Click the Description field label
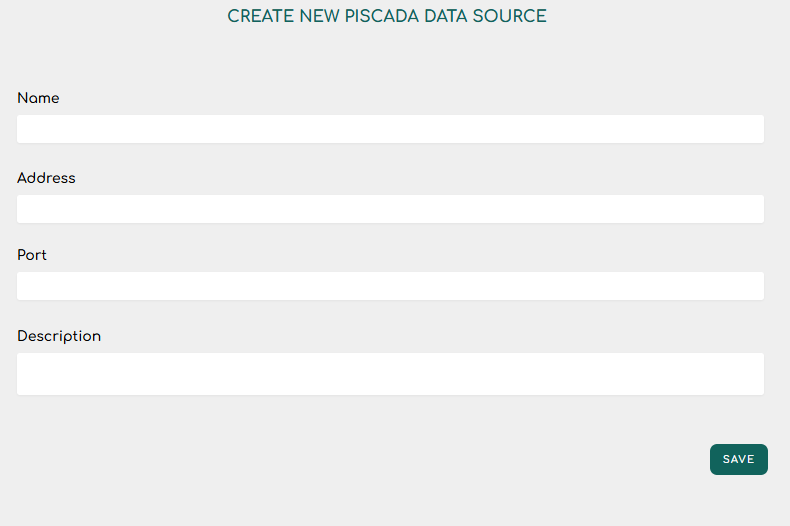The height and width of the screenshot is (526, 790). (x=59, y=336)
